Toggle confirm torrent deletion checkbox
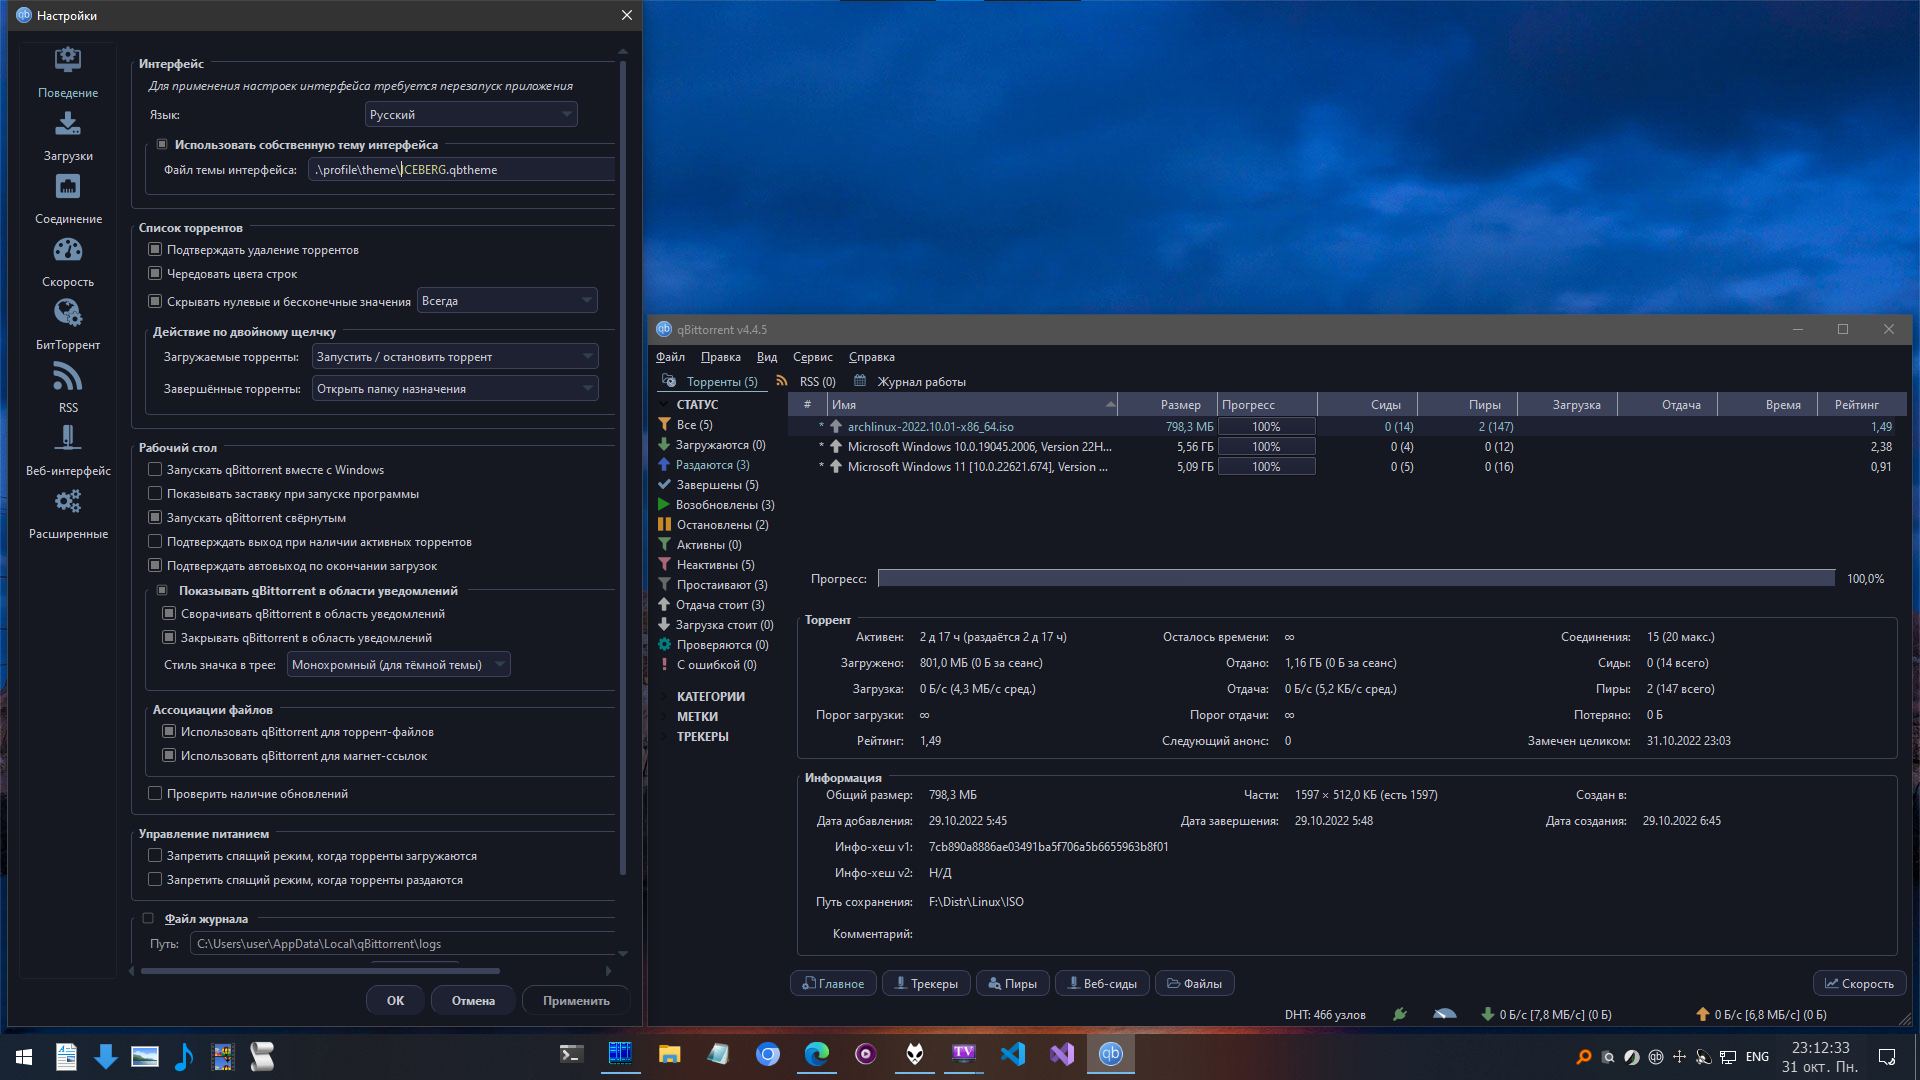This screenshot has width=1920, height=1080. point(155,250)
